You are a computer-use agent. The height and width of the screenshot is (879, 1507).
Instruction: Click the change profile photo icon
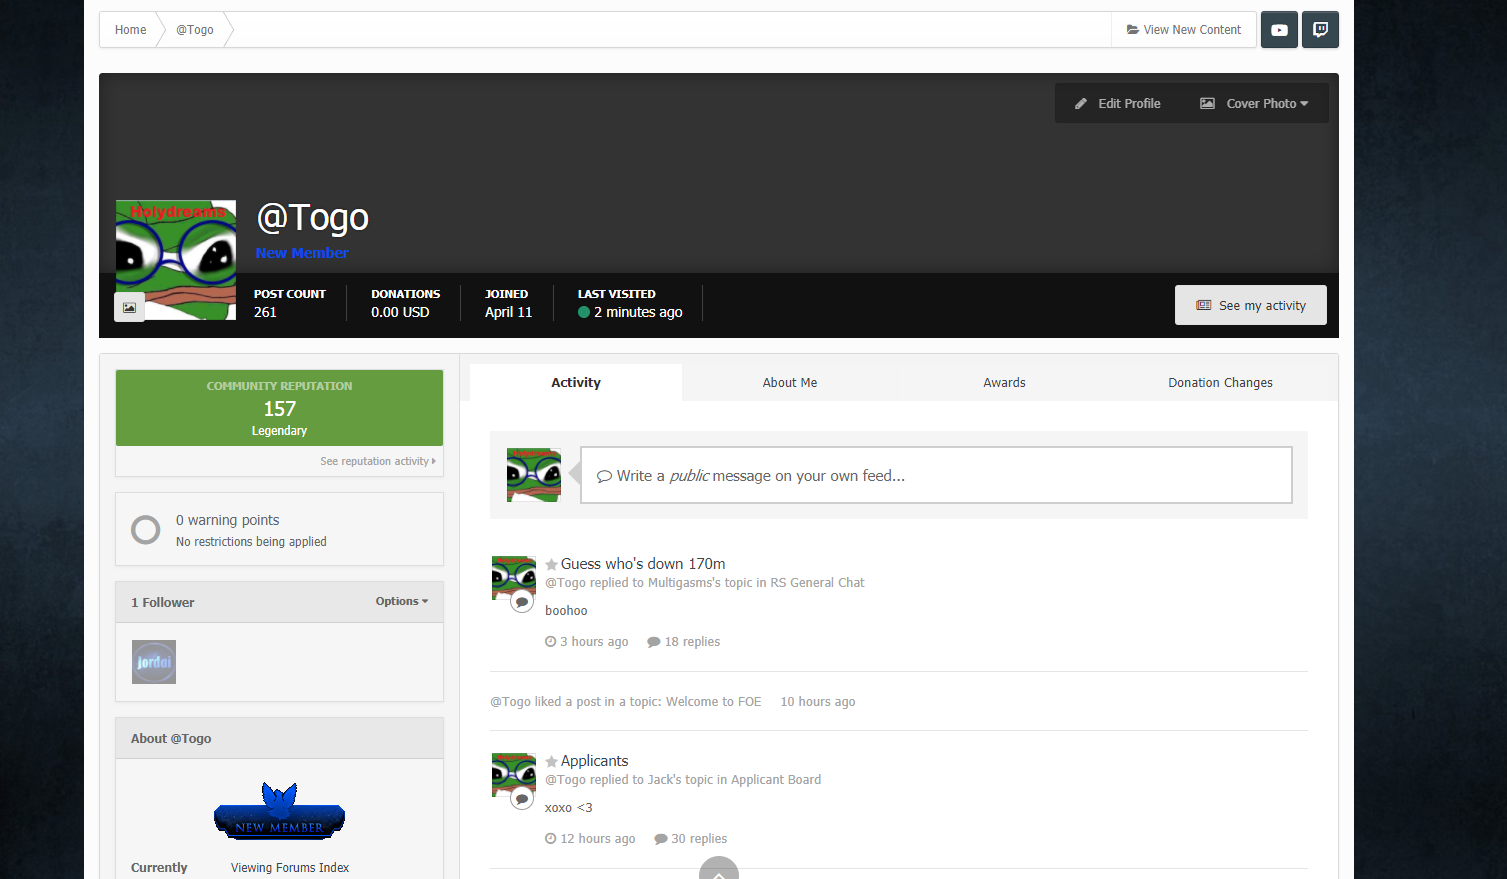coord(129,307)
